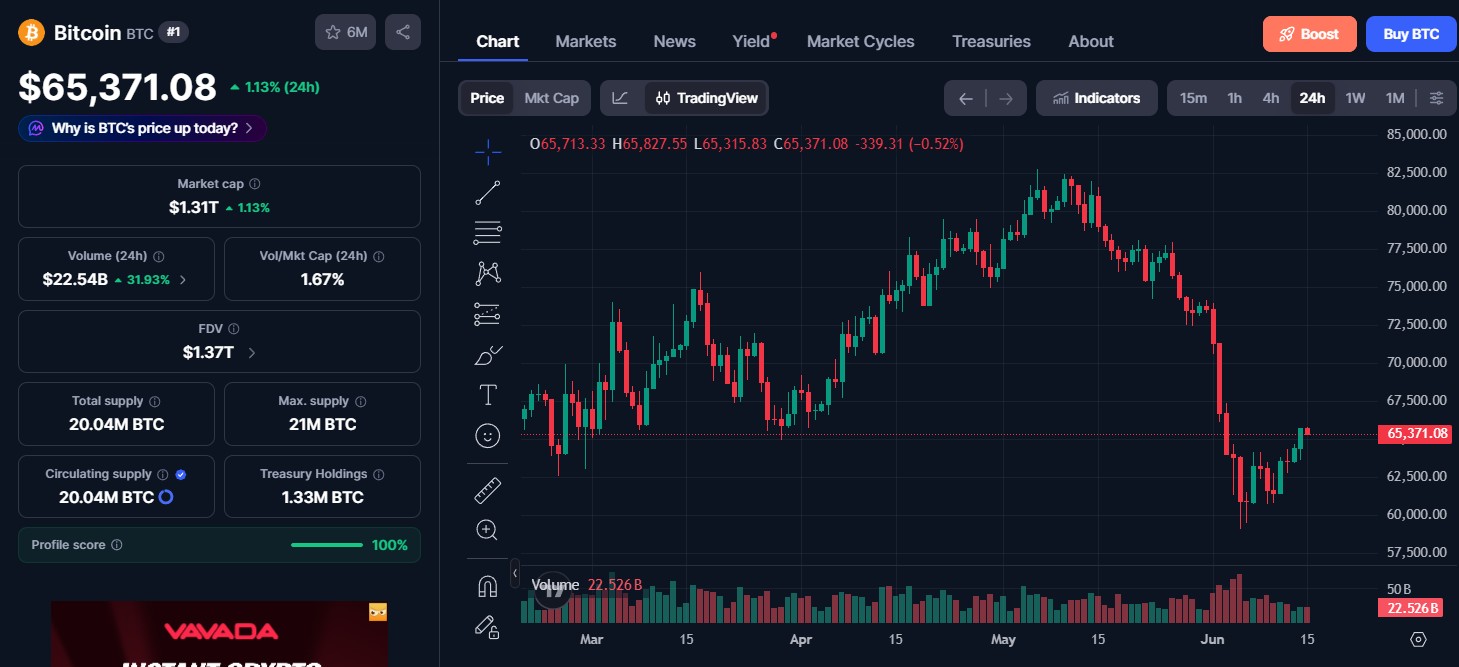Switch chart to Price view
1459x667 pixels.
click(487, 98)
